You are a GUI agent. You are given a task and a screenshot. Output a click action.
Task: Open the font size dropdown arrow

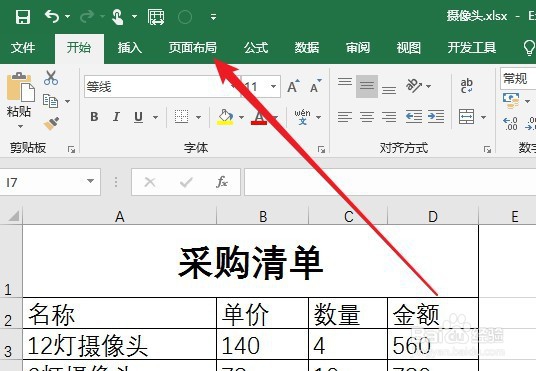point(273,87)
